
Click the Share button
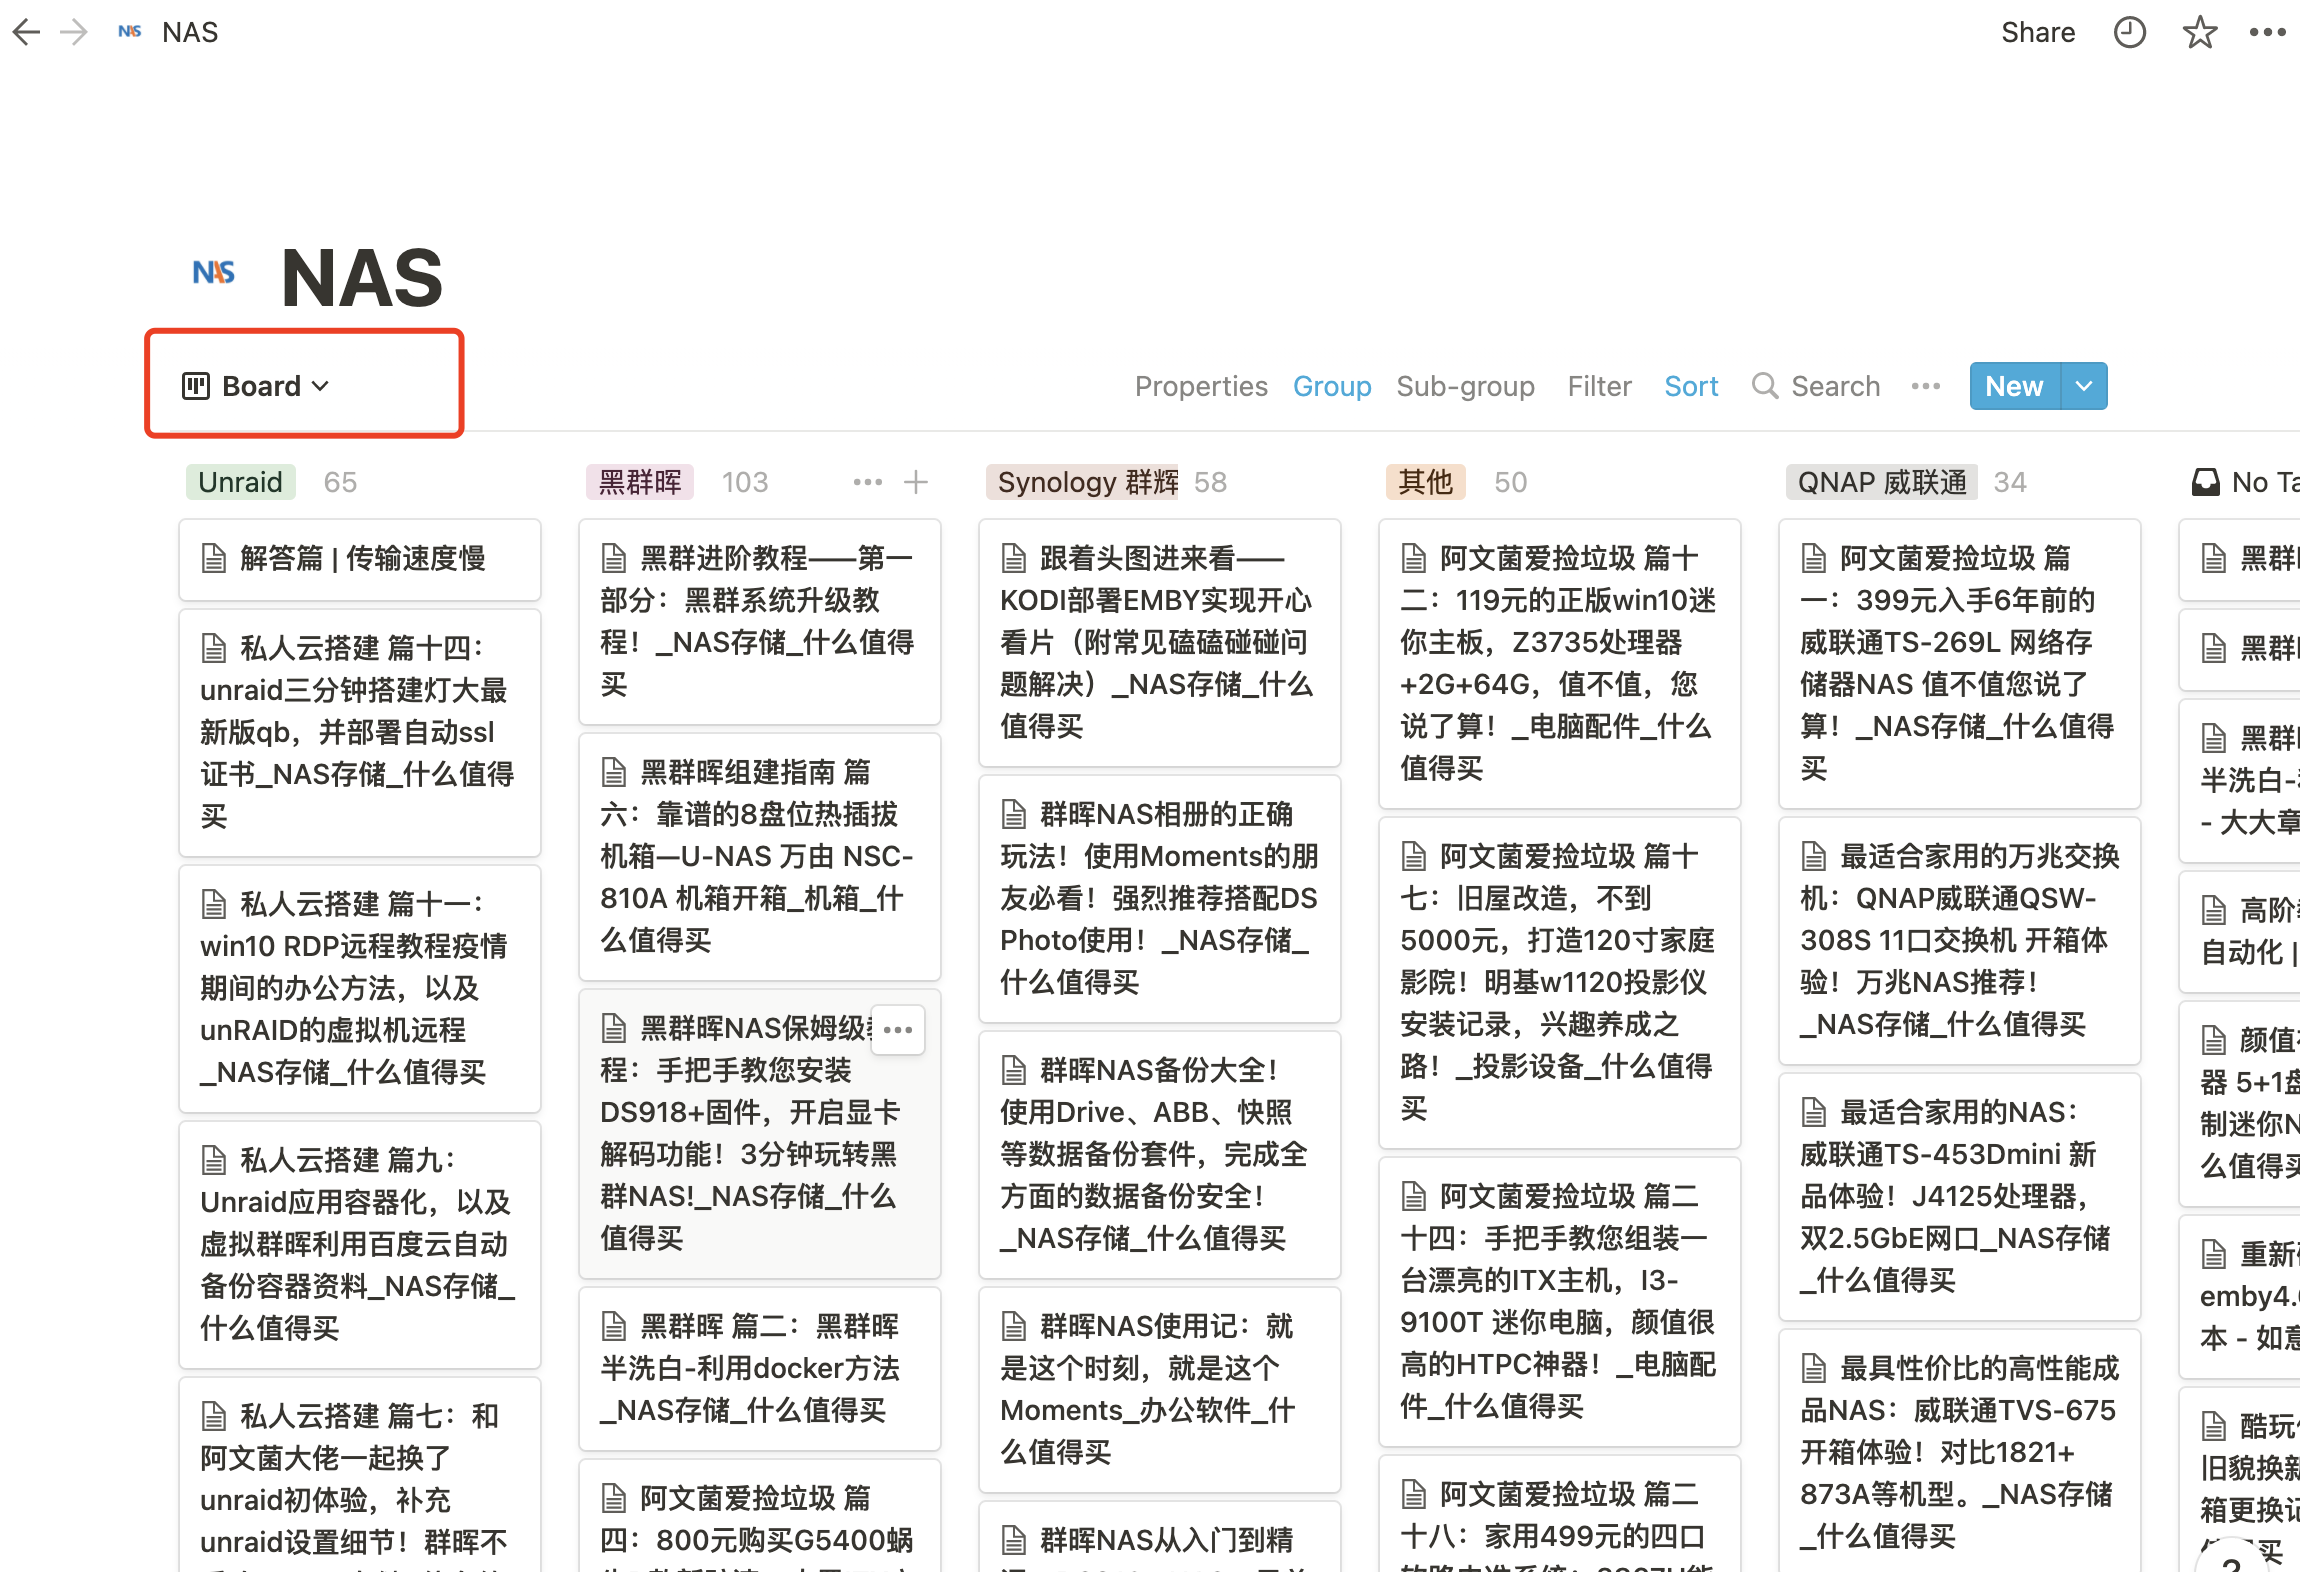point(2038,32)
